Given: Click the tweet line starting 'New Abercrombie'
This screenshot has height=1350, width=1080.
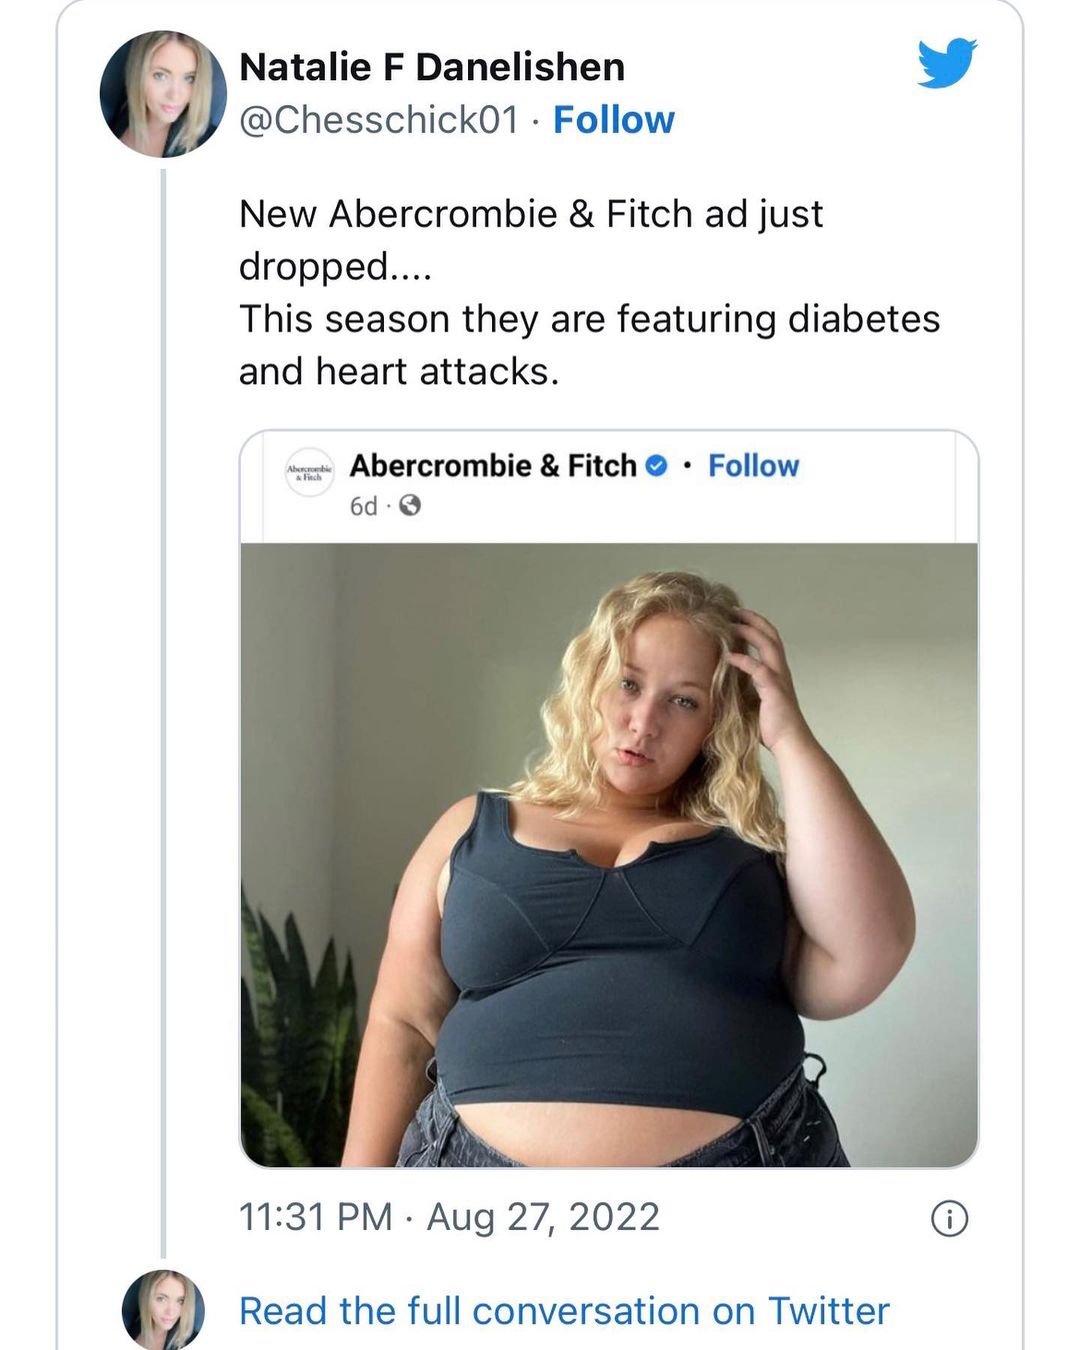Looking at the screenshot, I should tap(530, 214).
